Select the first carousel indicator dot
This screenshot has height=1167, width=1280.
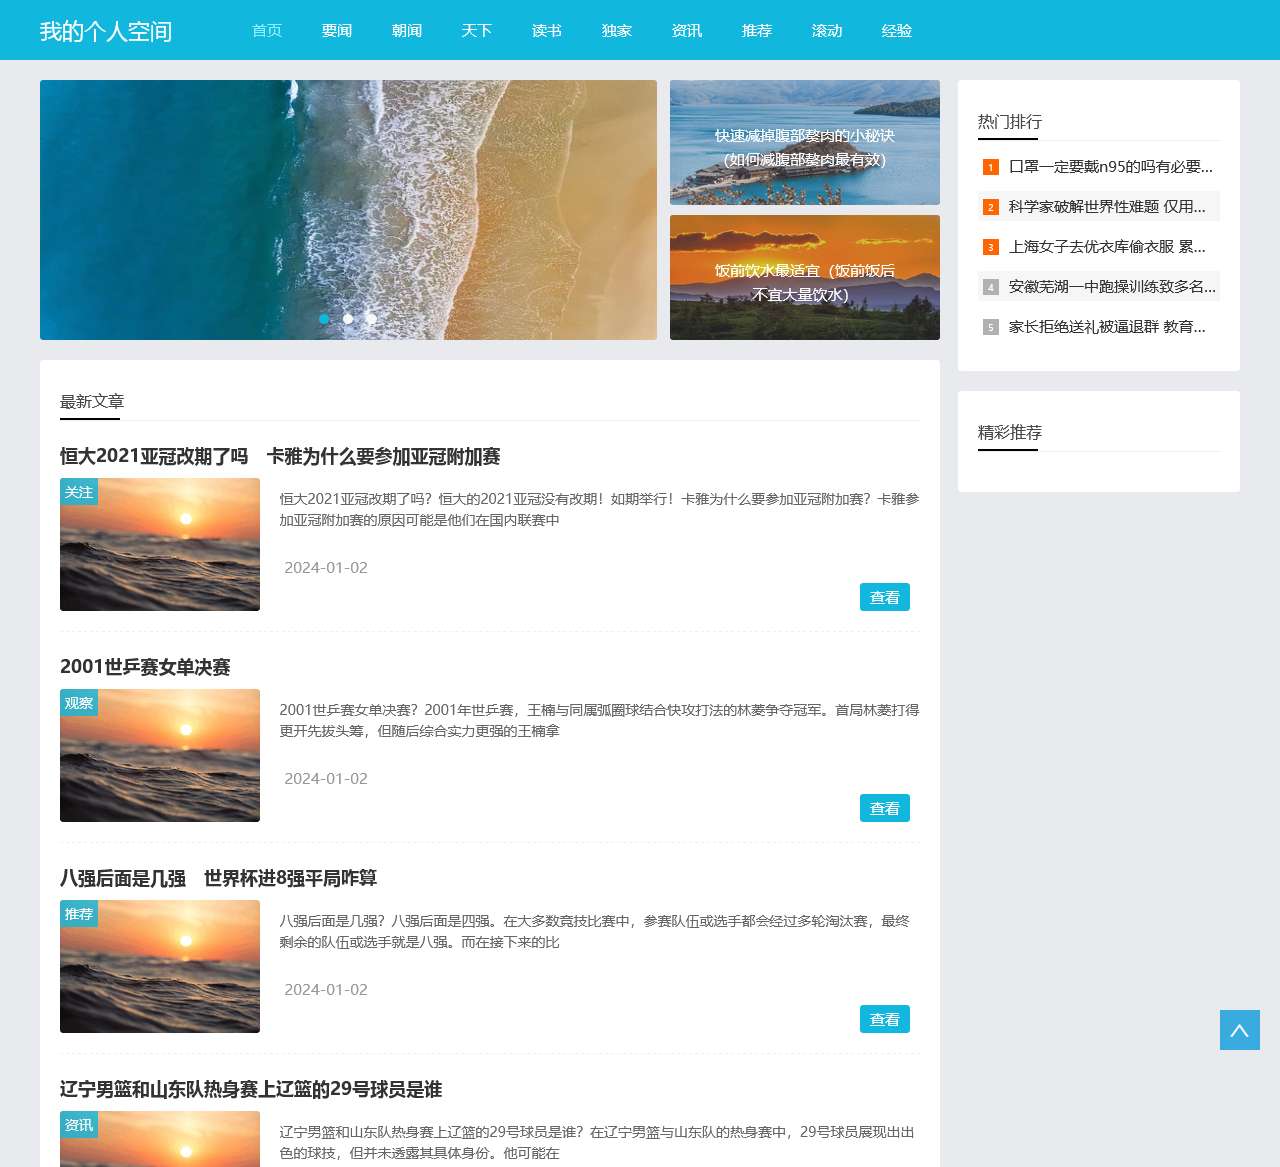click(324, 319)
